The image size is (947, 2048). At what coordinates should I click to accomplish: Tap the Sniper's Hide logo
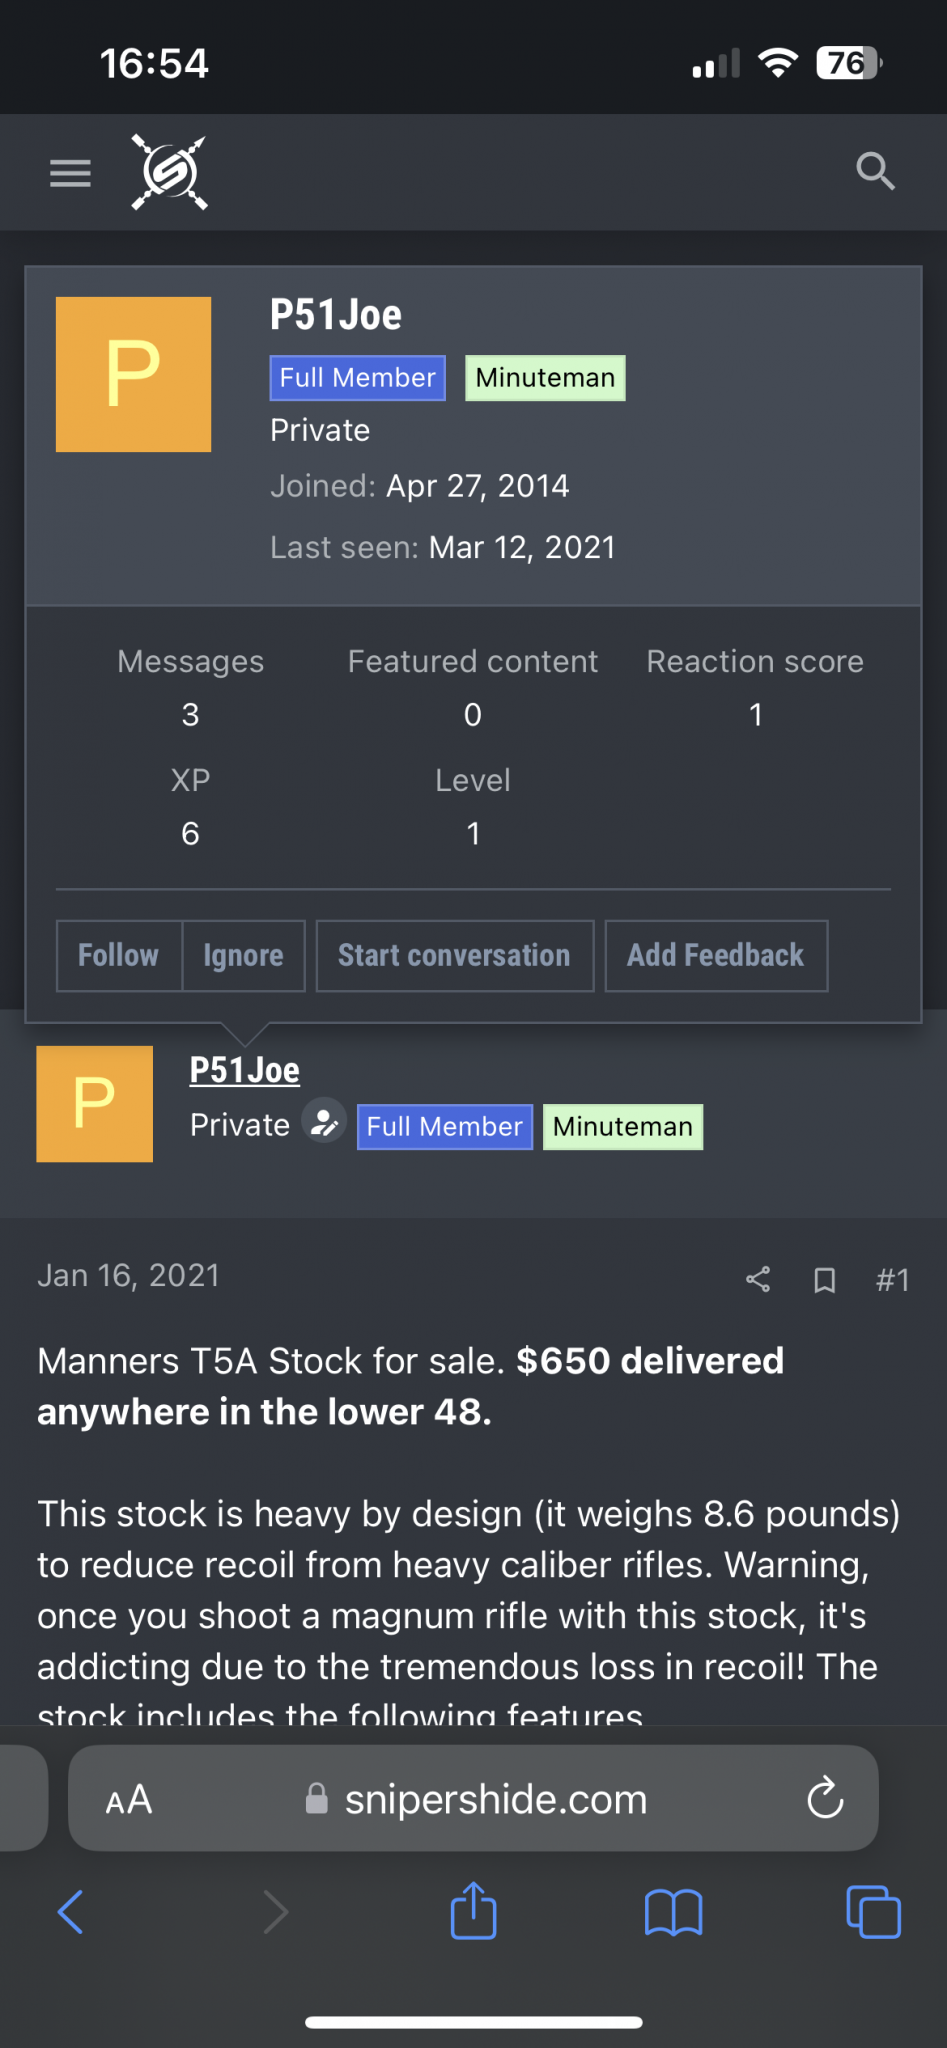coord(170,173)
